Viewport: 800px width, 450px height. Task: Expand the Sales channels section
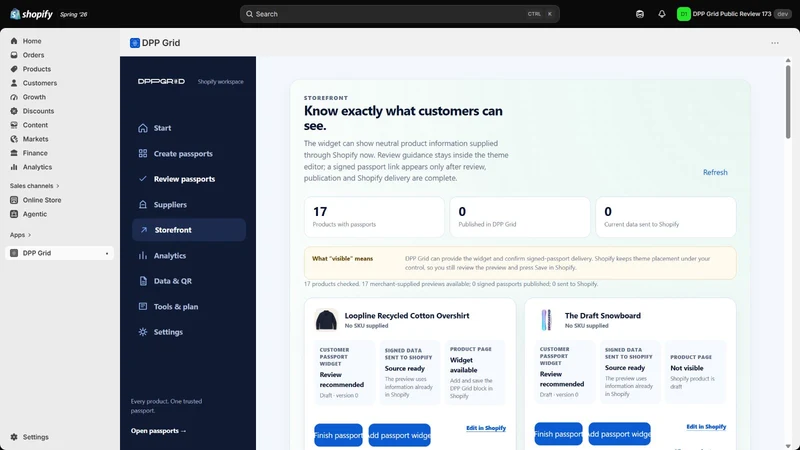(35, 186)
